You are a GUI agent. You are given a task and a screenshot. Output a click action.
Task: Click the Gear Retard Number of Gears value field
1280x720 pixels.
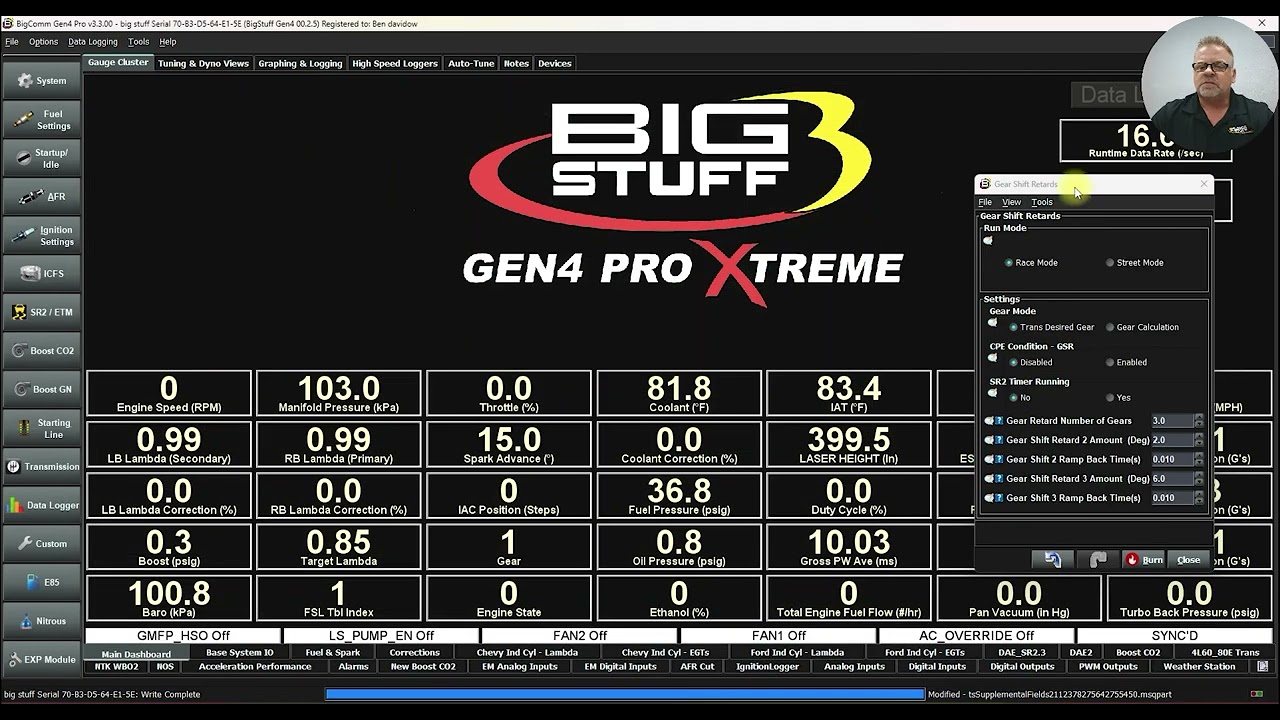(1172, 421)
